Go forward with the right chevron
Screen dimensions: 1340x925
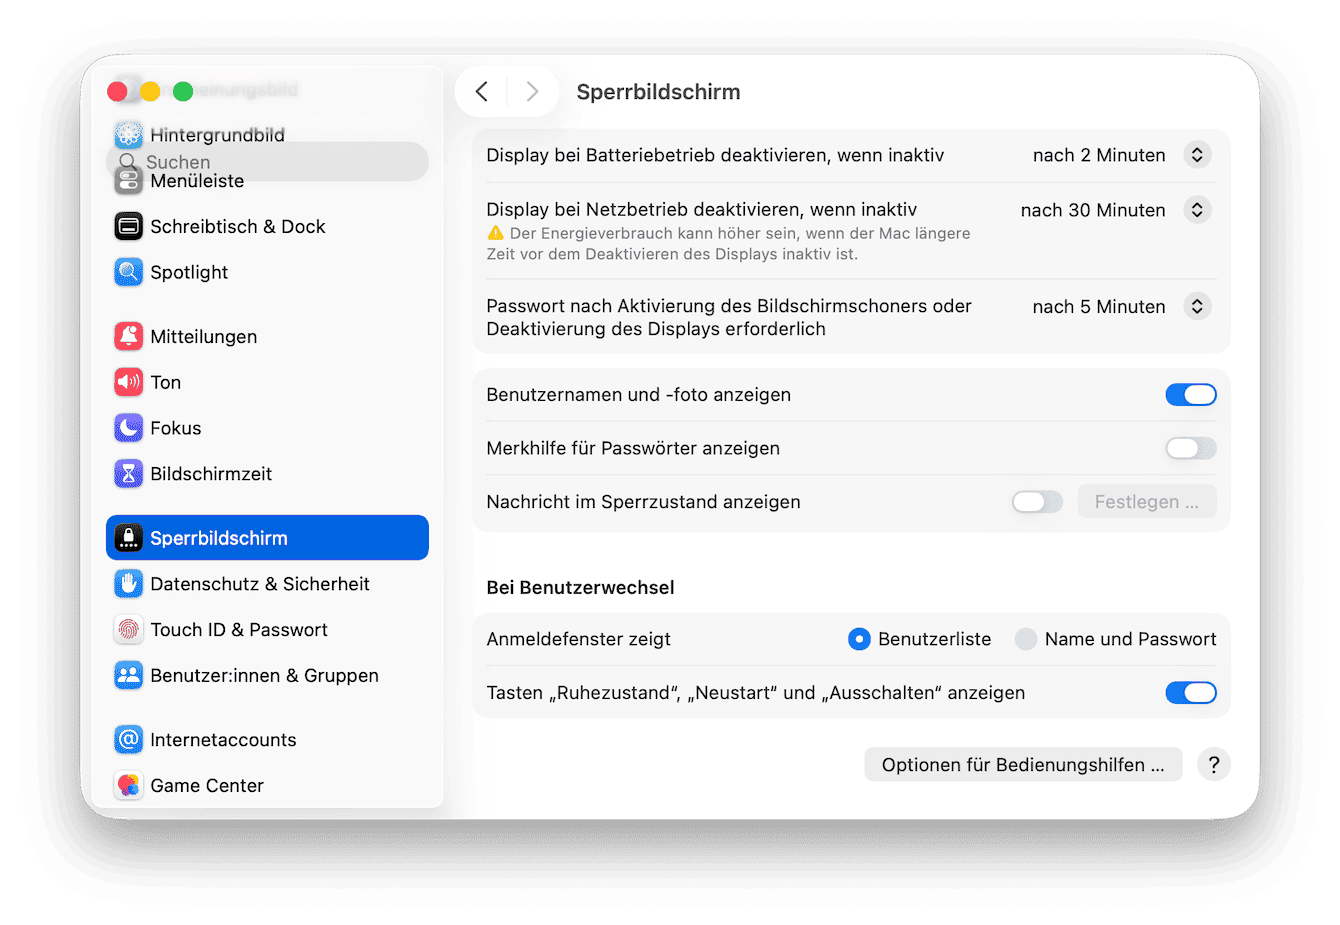coord(533,92)
